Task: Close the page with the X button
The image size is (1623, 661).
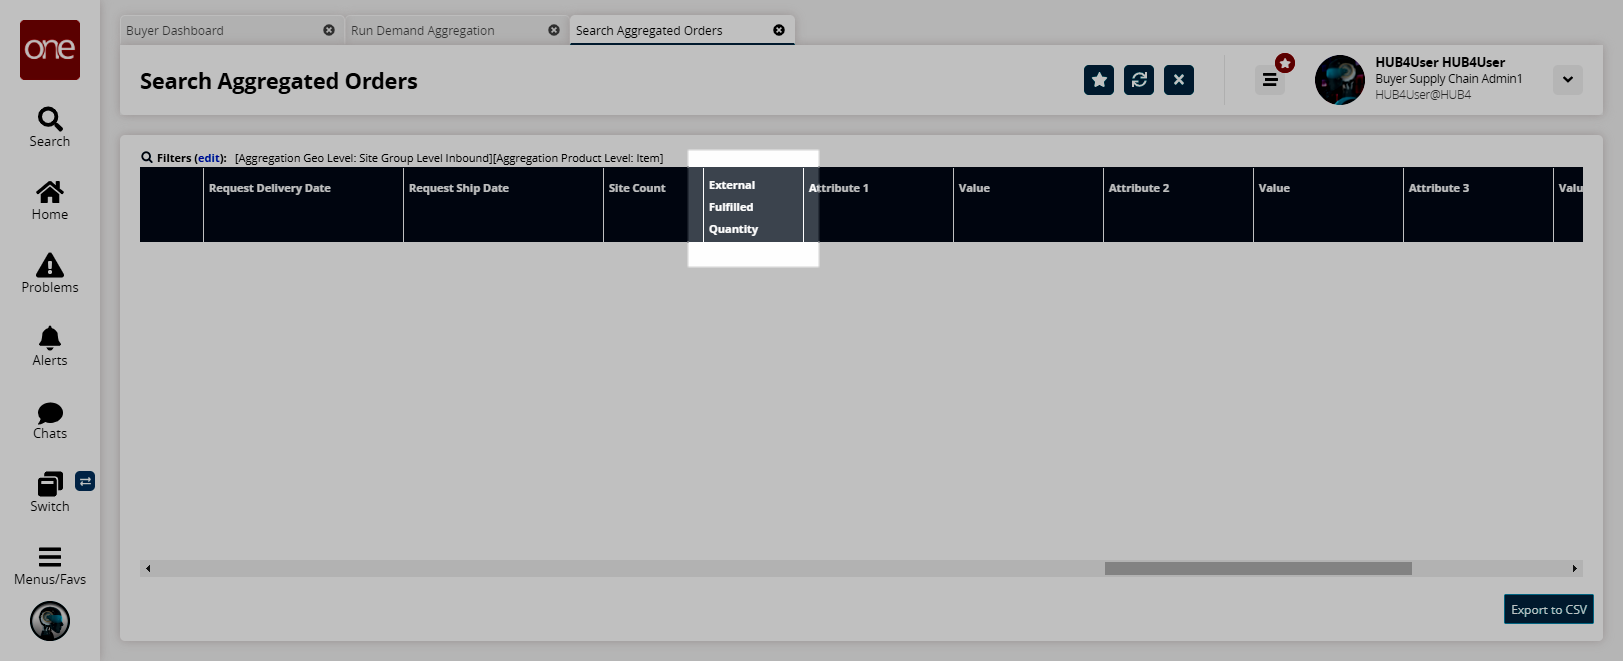Action: pos(1179,80)
